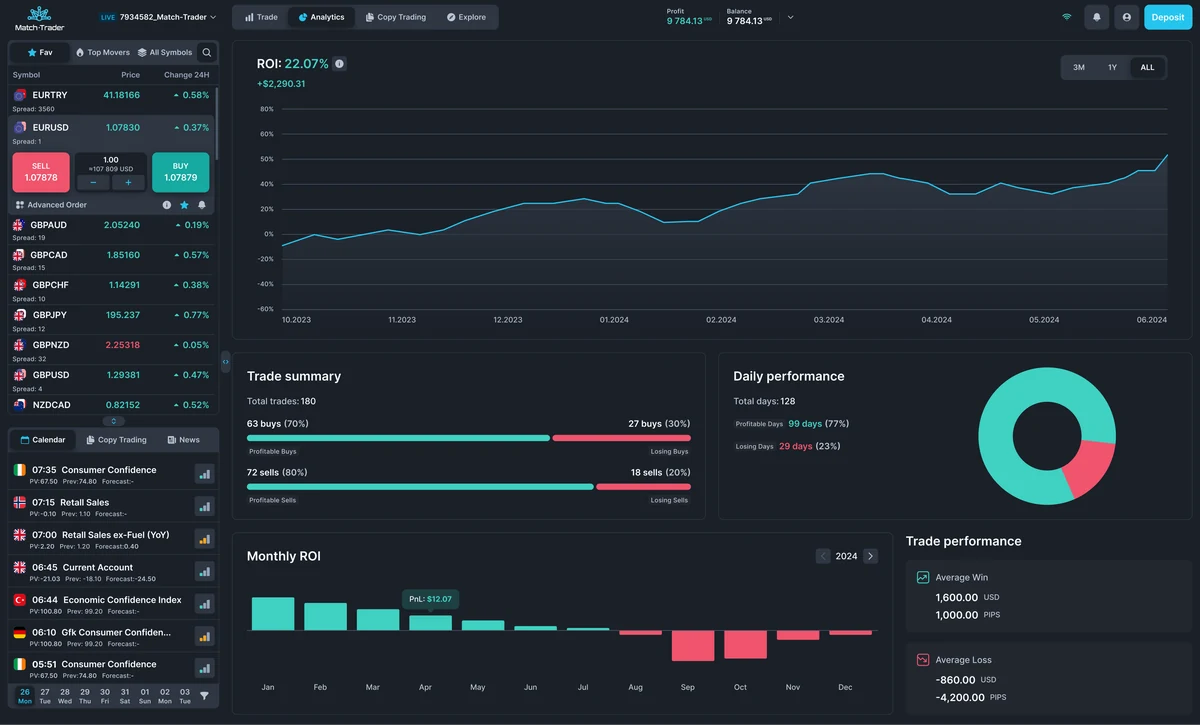Click the profitable buys green progress bar
This screenshot has height=725, width=1200.
(398, 438)
